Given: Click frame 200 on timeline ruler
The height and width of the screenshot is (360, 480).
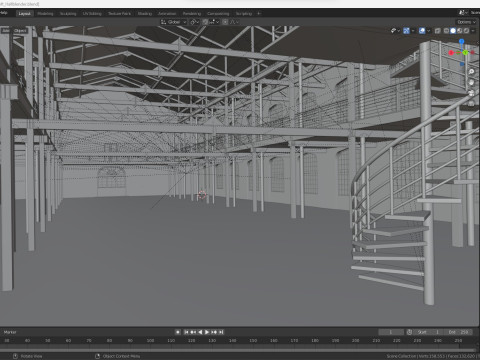Looking at the screenshot, I should click(x=356, y=341).
